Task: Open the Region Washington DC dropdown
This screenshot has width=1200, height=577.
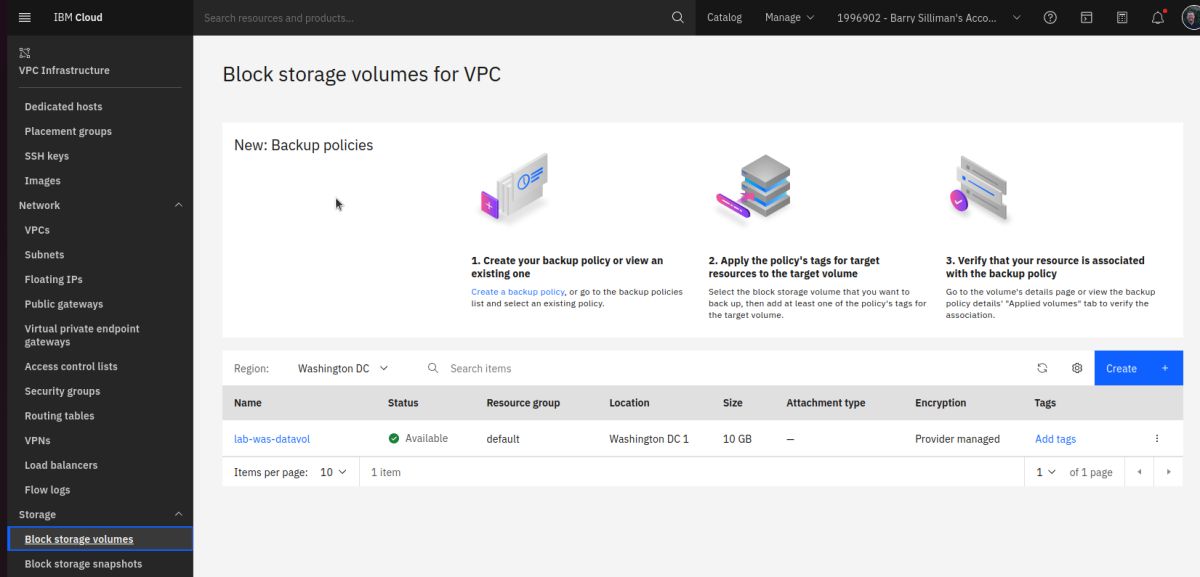Action: click(x=342, y=368)
